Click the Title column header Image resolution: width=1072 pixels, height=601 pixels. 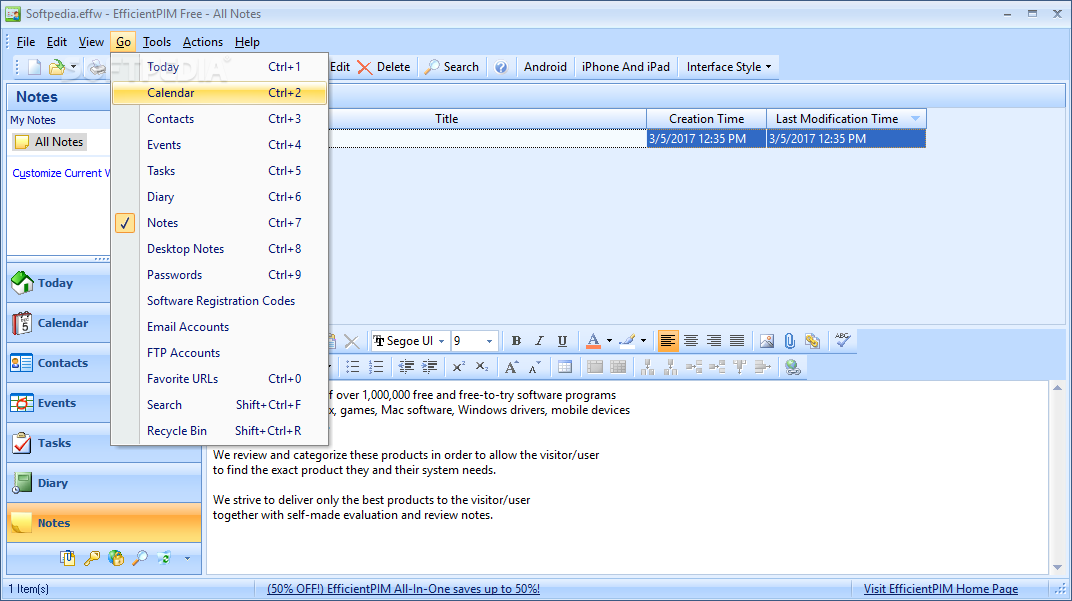pyautogui.click(x=447, y=119)
